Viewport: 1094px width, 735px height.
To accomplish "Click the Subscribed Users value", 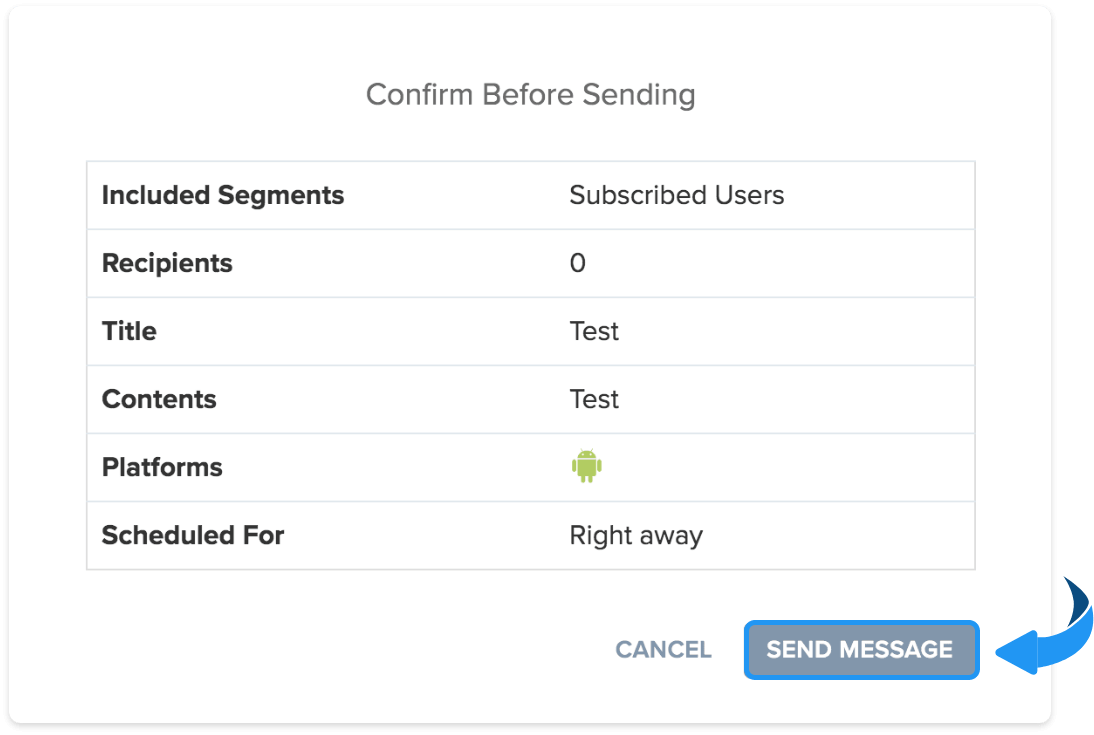I will 677,195.
